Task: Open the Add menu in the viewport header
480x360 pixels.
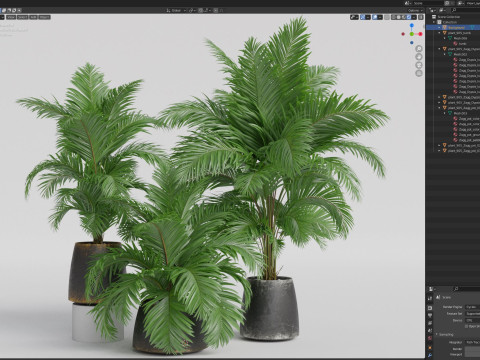Action: [33, 17]
